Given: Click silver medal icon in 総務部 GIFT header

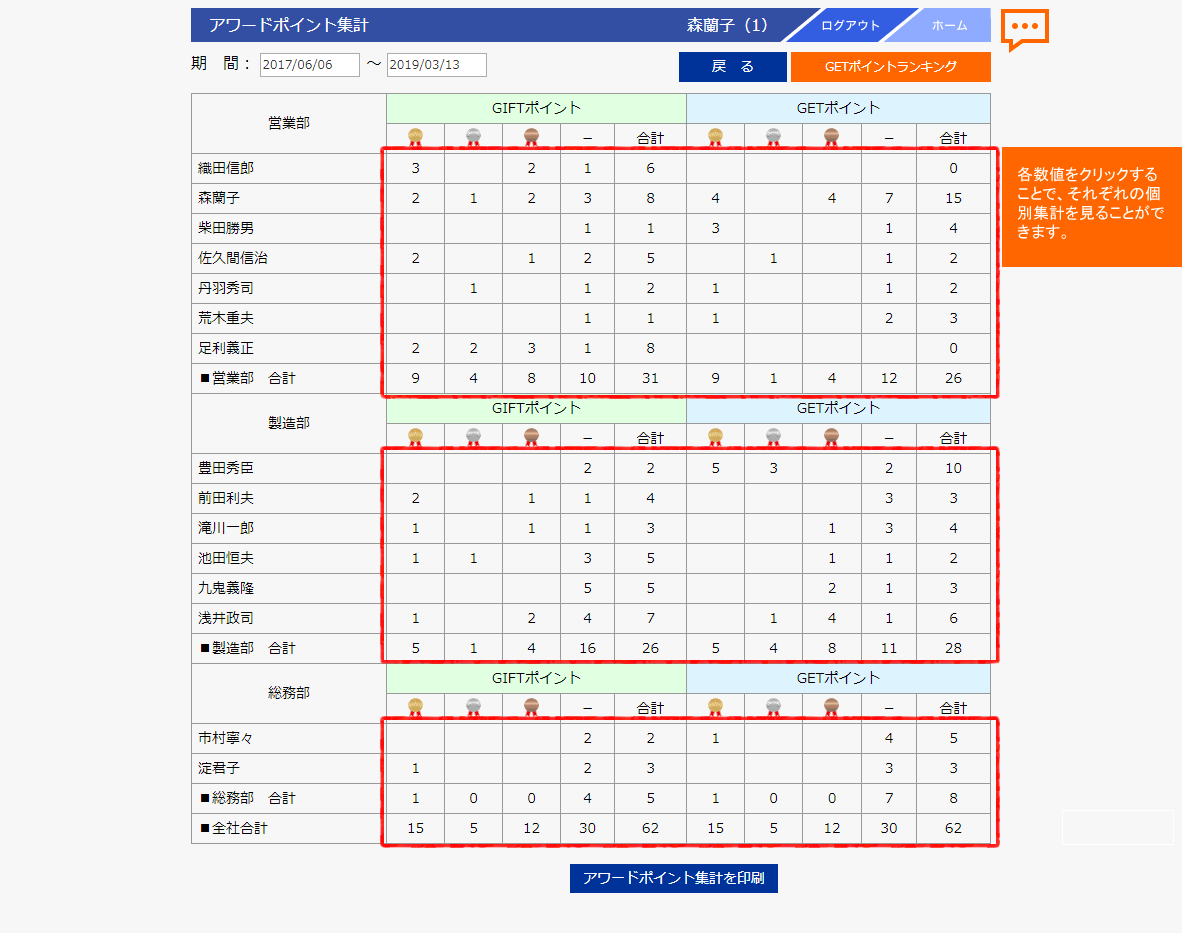Looking at the screenshot, I should [473, 708].
